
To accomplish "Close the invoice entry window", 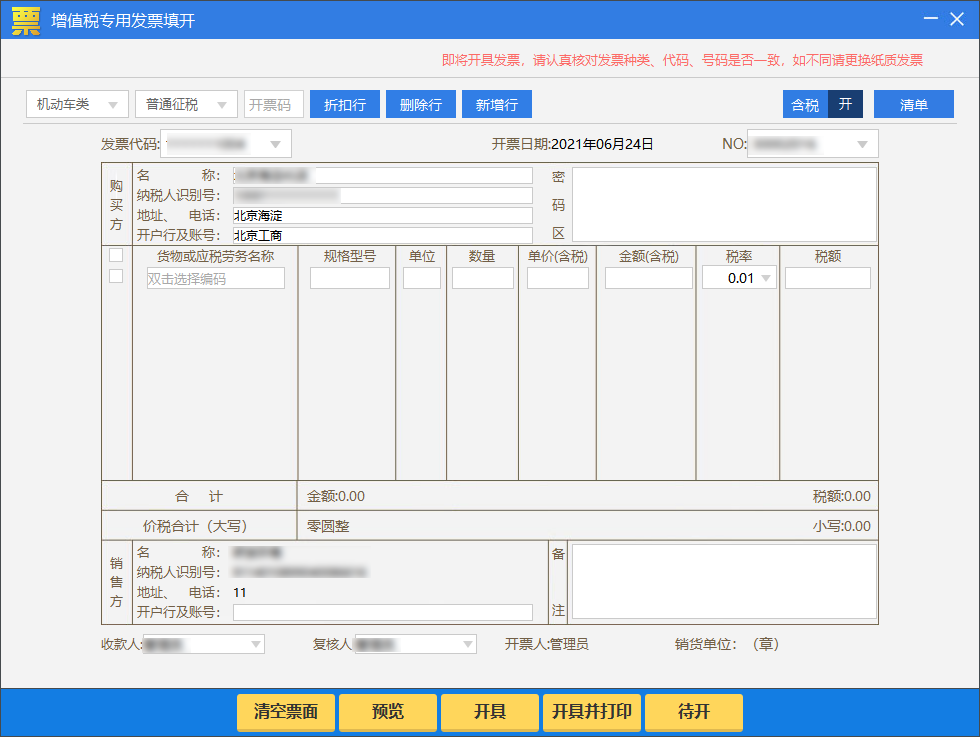I will (959, 20).
